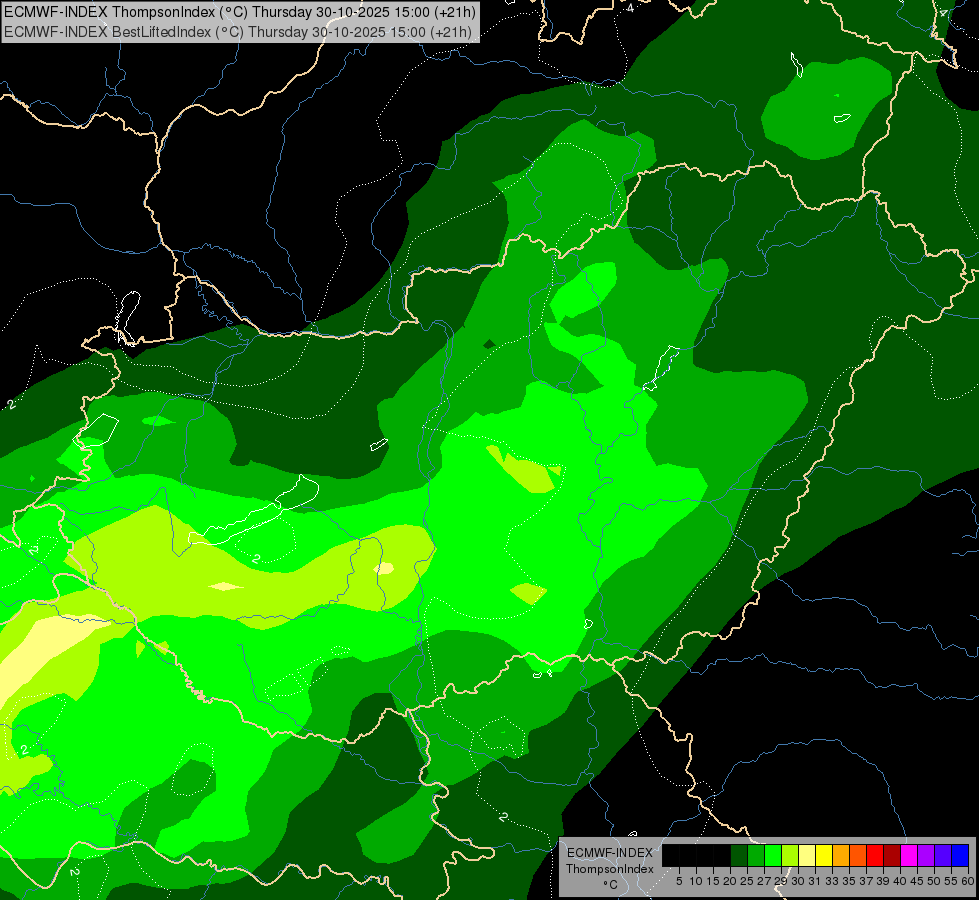
Task: Pick the violet 50-55 legend swatch
Action: pos(943,855)
